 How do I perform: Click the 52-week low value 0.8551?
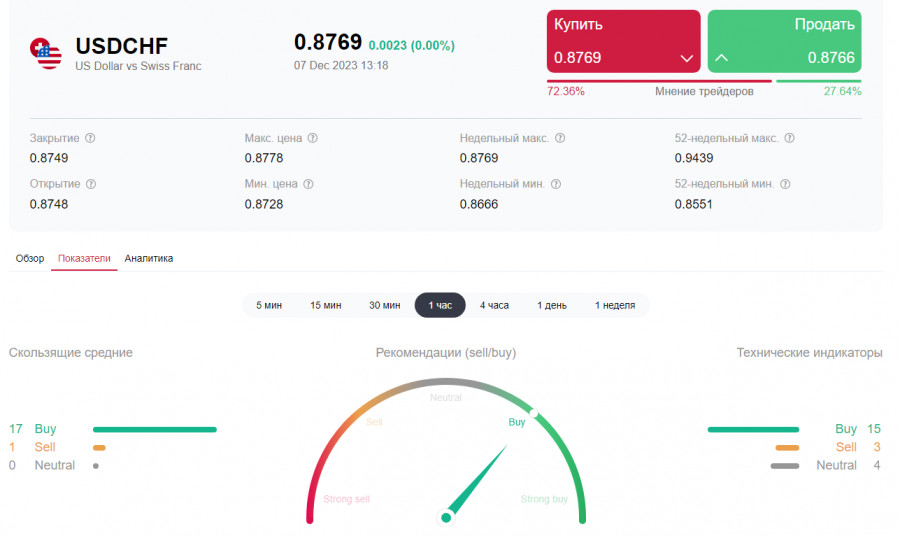pos(693,204)
